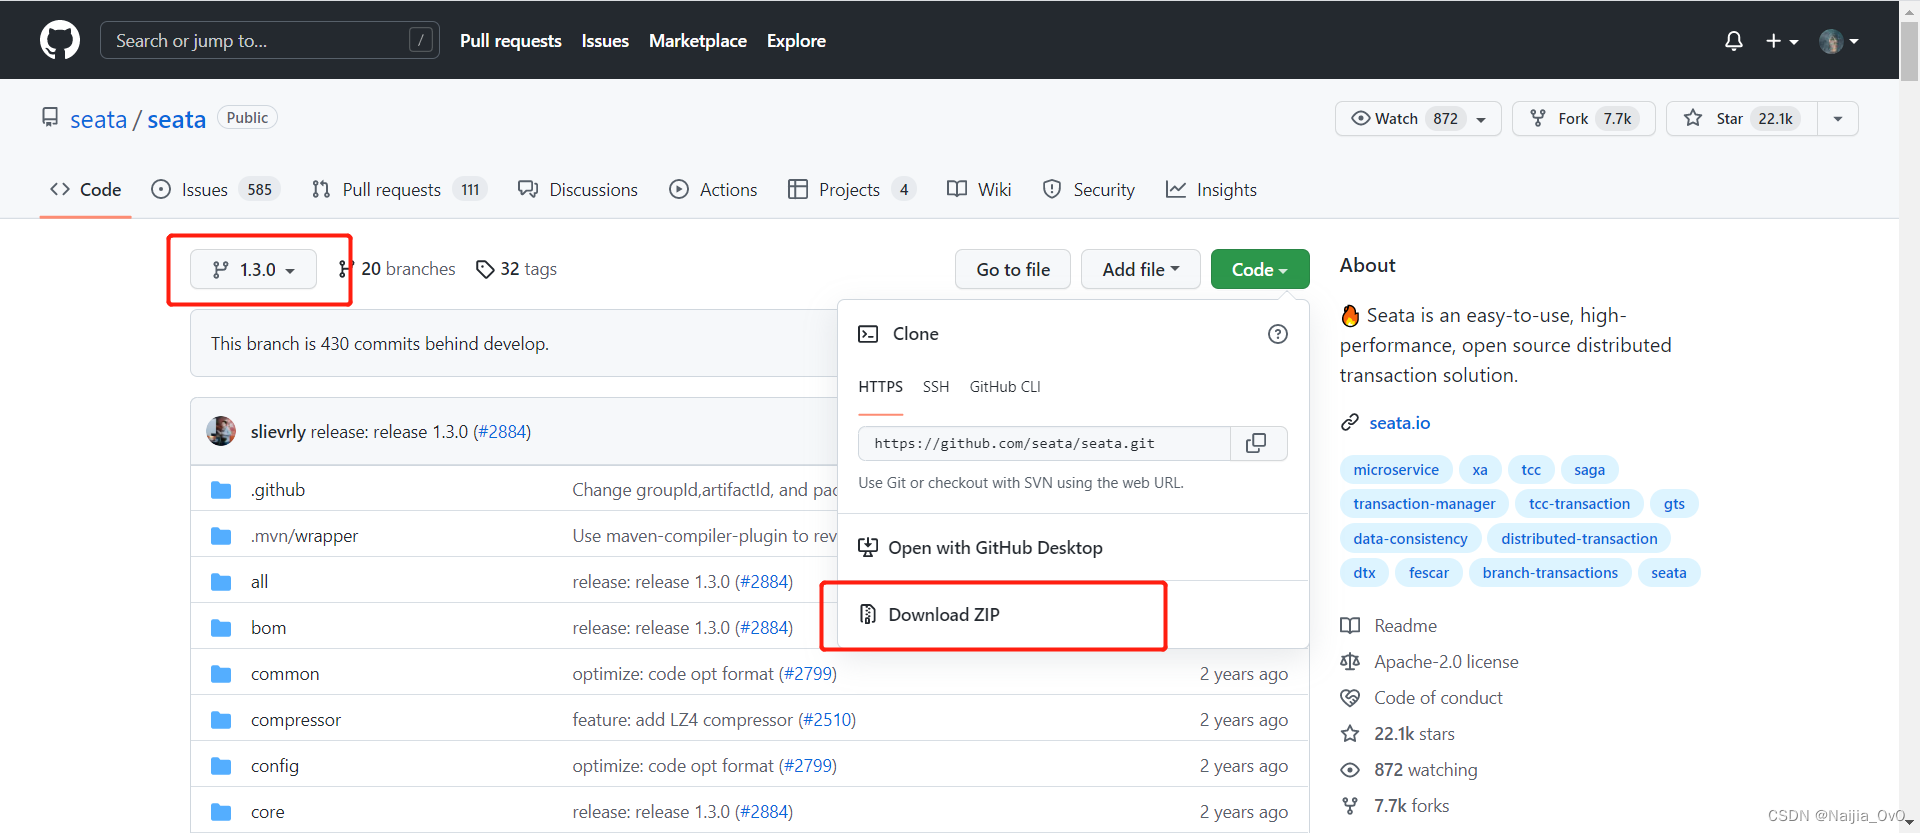The image size is (1920, 833).
Task: Switch to repo Pull requests tab
Action: (x=399, y=189)
